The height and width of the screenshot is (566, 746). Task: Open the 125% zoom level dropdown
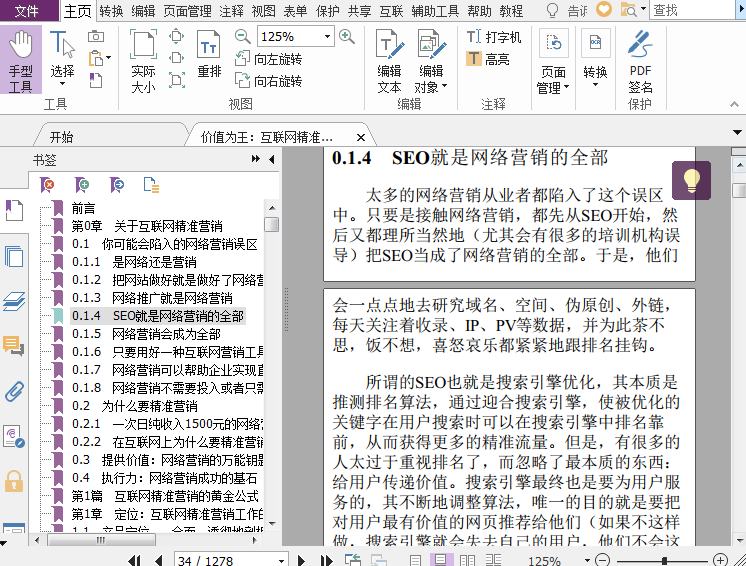click(326, 37)
